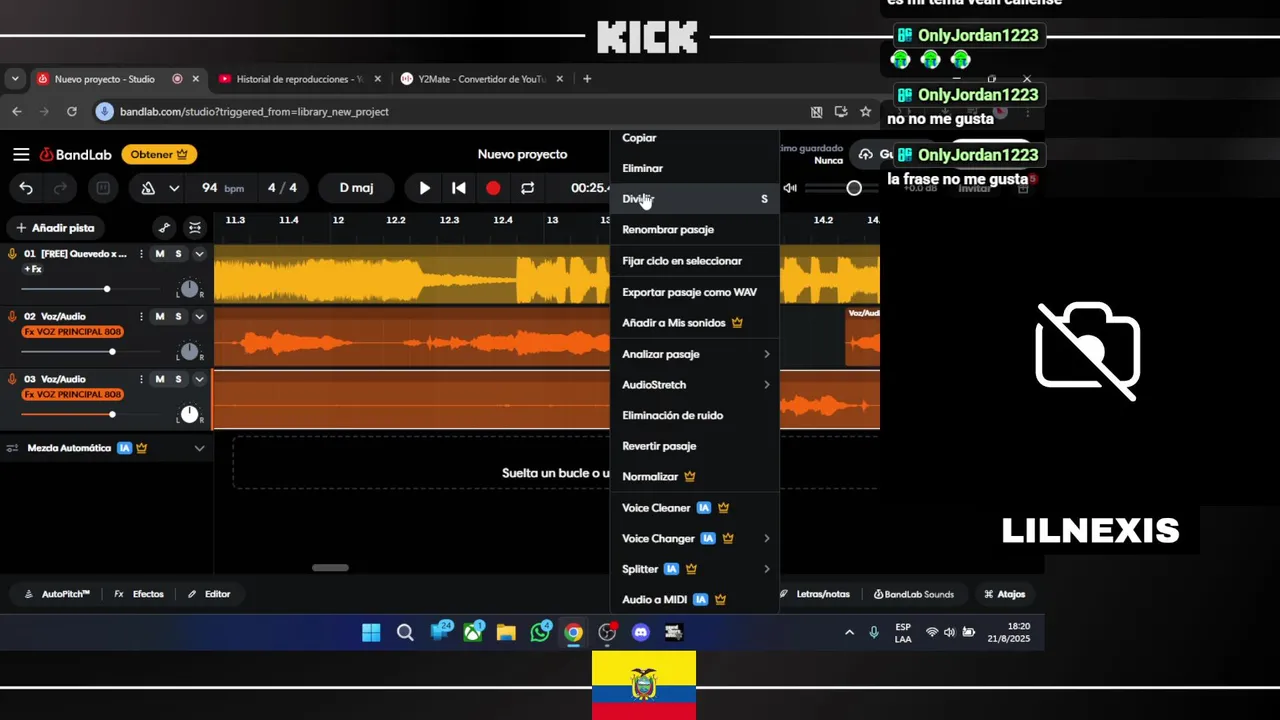Open the Editor panel
This screenshot has width=1280, height=720.
click(209, 594)
